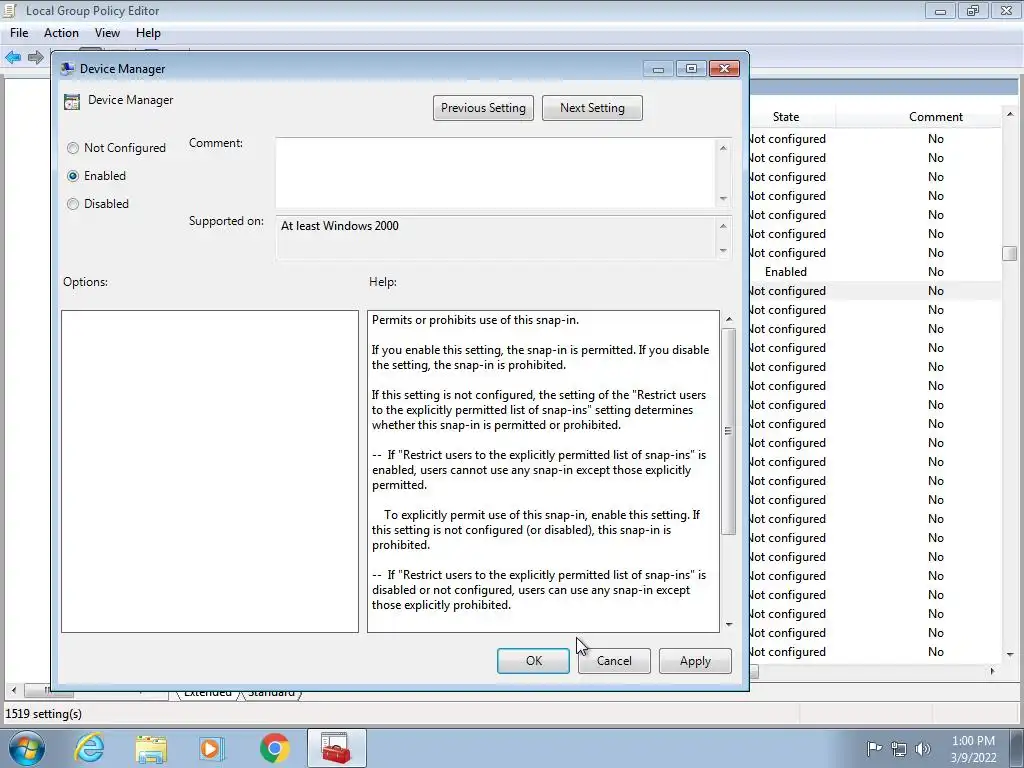Switch to the Standard tab
The width and height of the screenshot is (1024, 768).
pos(271,693)
